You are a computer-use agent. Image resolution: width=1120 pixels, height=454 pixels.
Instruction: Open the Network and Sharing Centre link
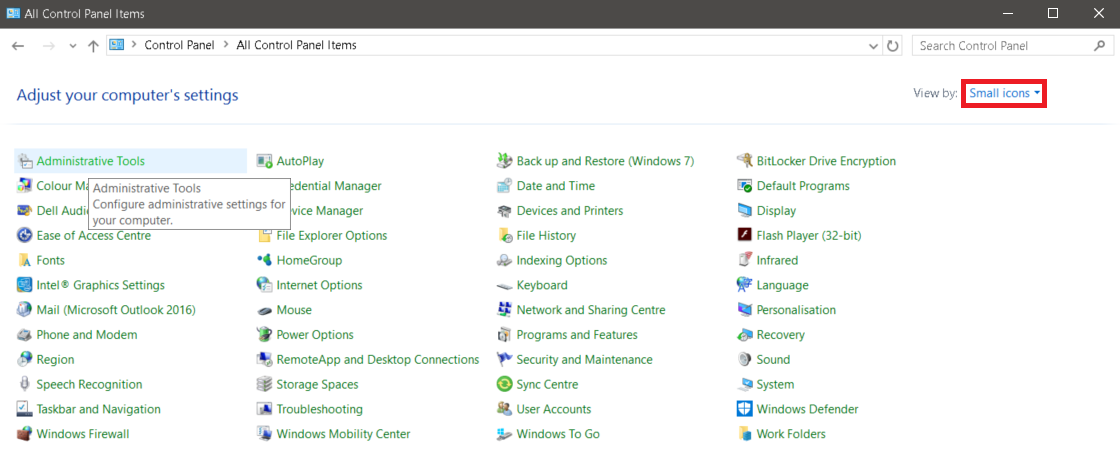[590, 310]
